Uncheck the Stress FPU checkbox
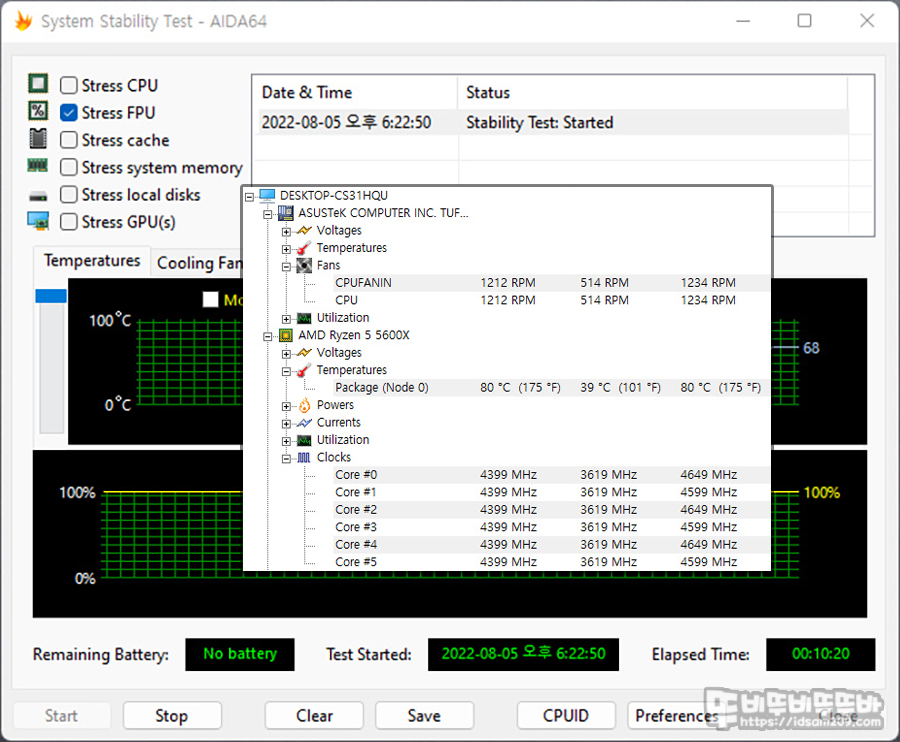The width and height of the screenshot is (900, 742). 69,112
